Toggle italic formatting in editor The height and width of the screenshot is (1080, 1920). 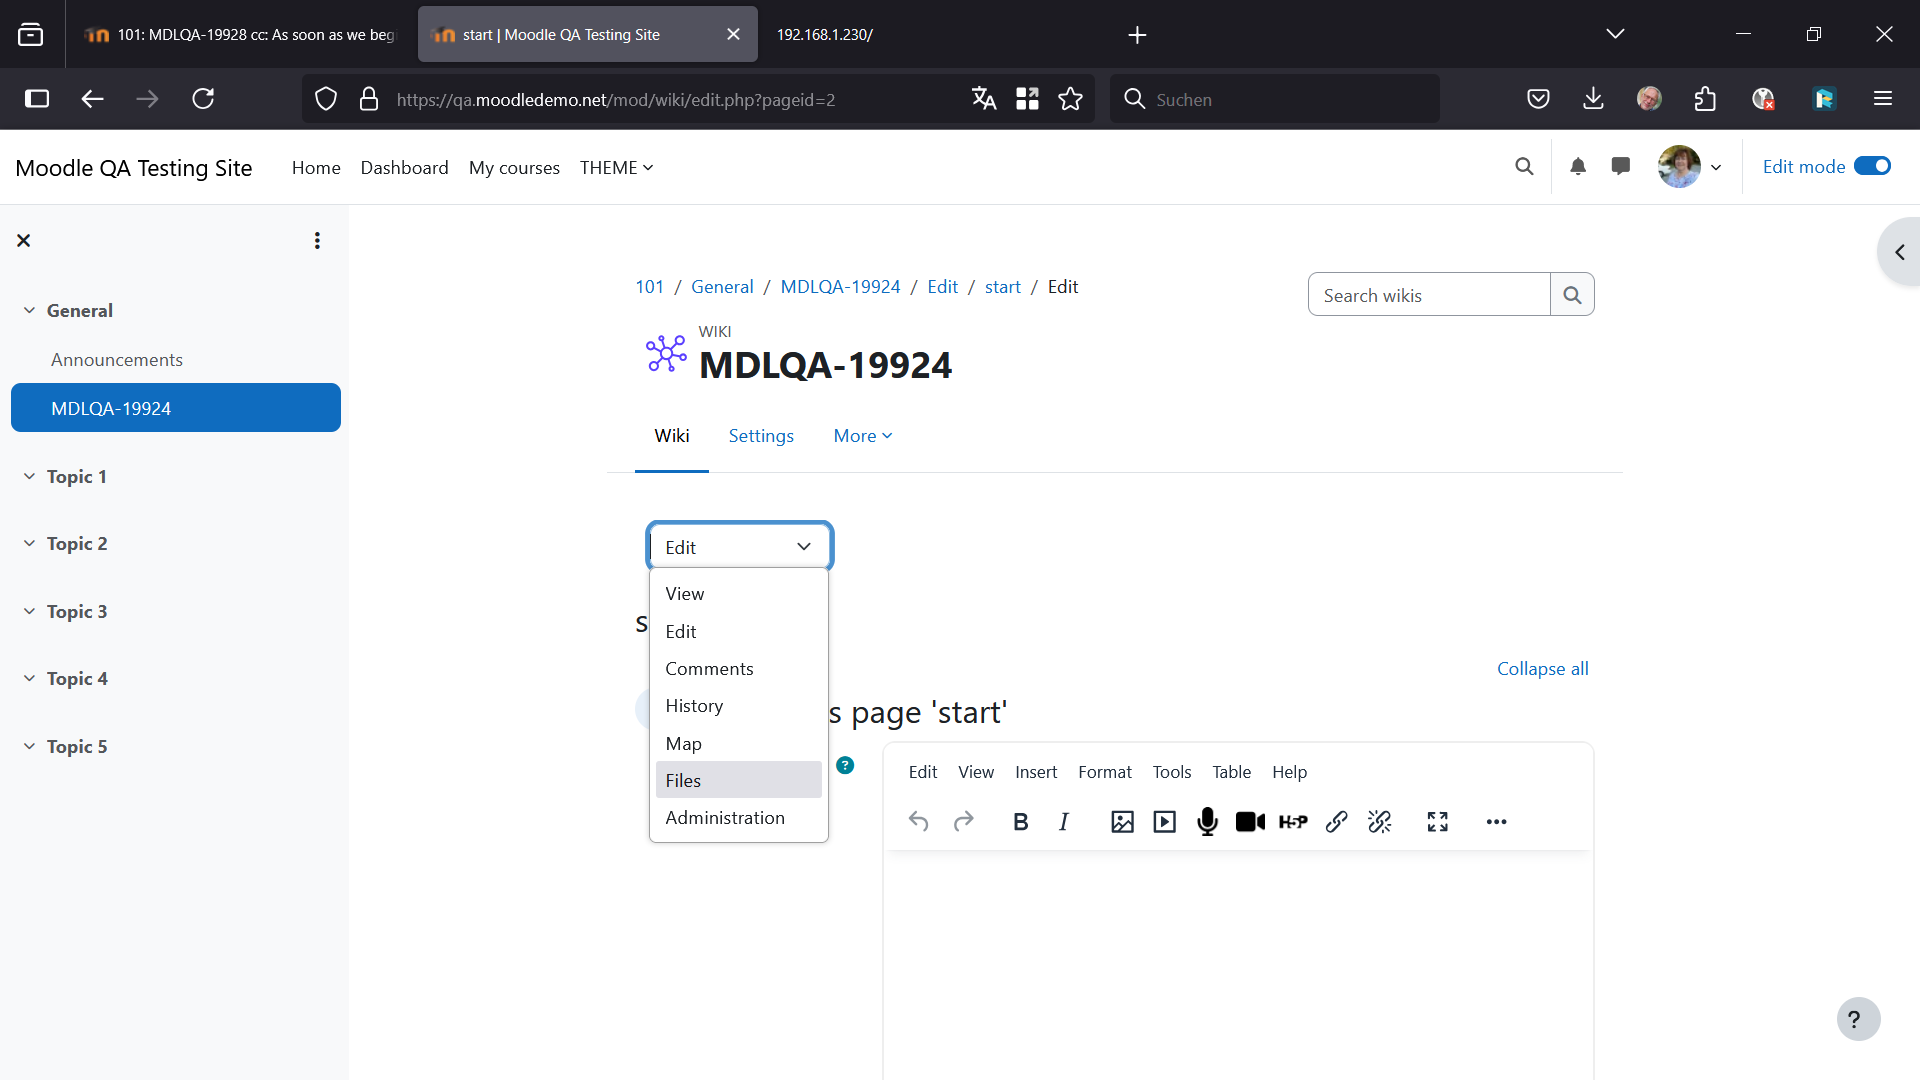pos(1064,822)
